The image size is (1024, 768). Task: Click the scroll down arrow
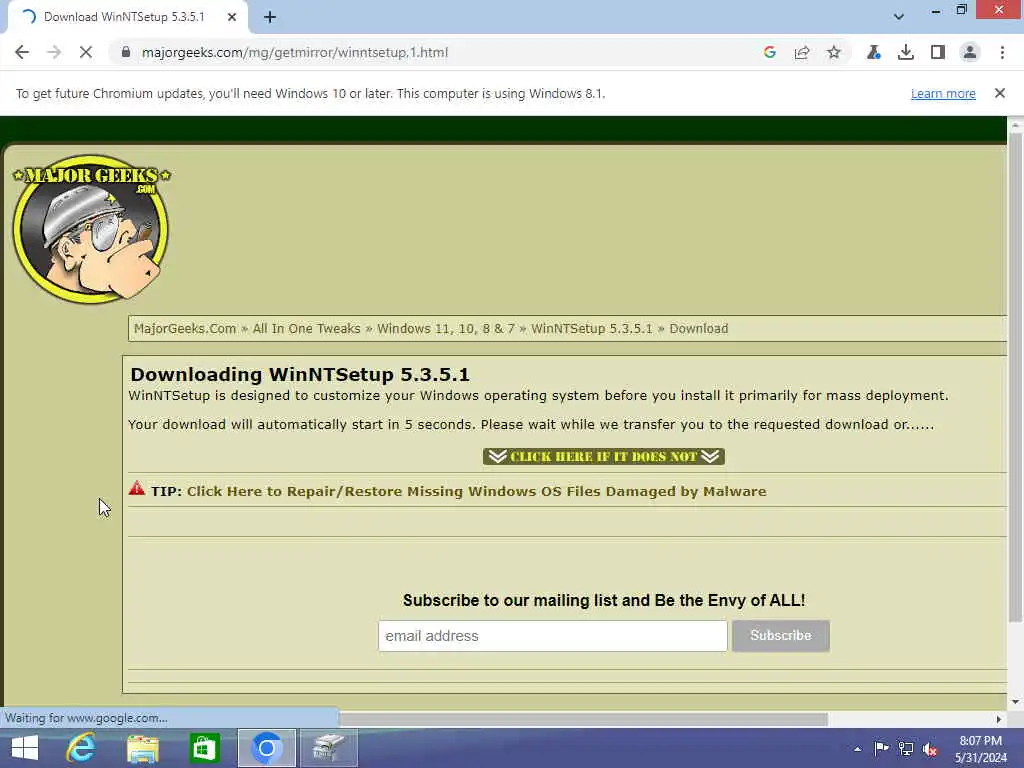[x=1016, y=702]
